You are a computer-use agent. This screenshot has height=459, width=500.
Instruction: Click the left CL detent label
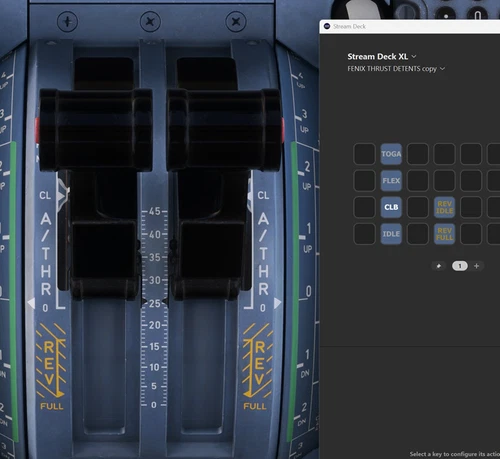point(45,195)
